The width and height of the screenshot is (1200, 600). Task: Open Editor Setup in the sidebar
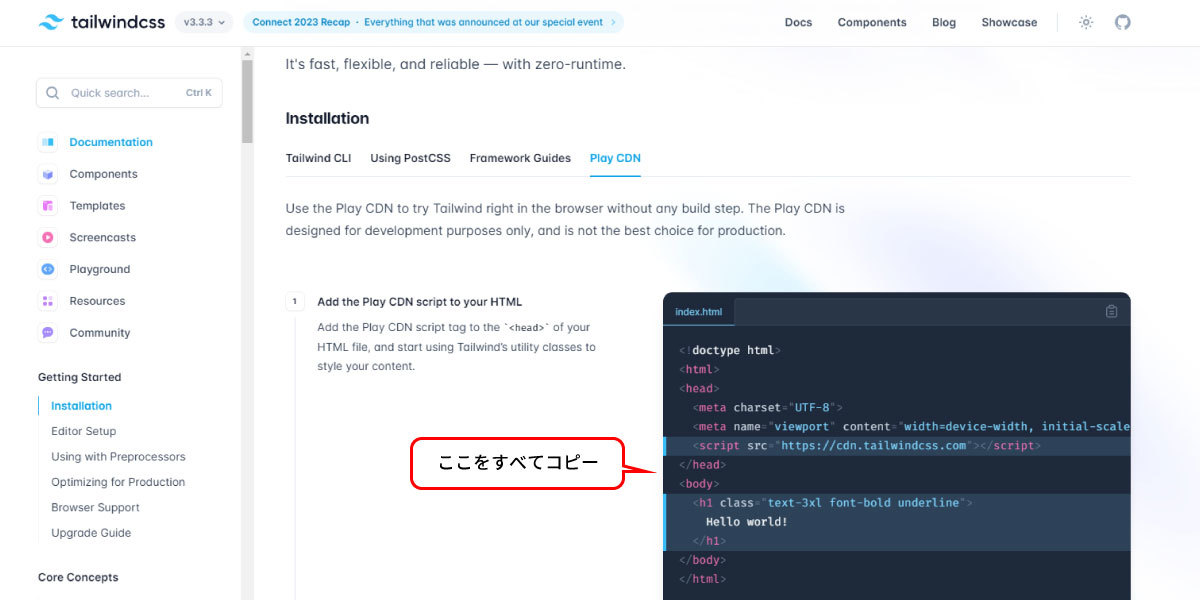pyautogui.click(x=84, y=431)
